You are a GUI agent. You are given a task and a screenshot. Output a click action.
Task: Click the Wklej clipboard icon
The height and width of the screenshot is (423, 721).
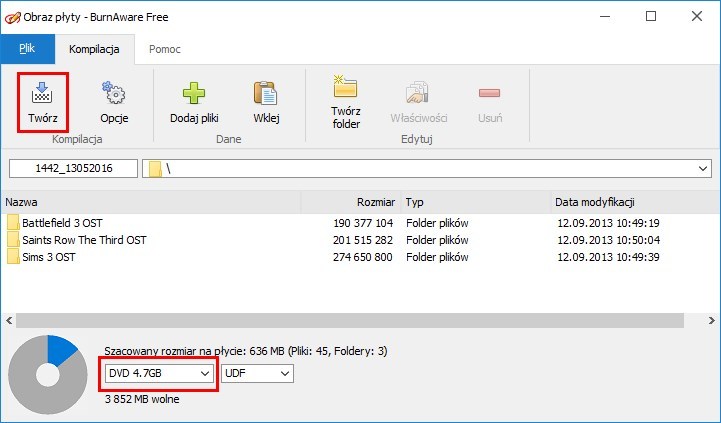(x=266, y=93)
